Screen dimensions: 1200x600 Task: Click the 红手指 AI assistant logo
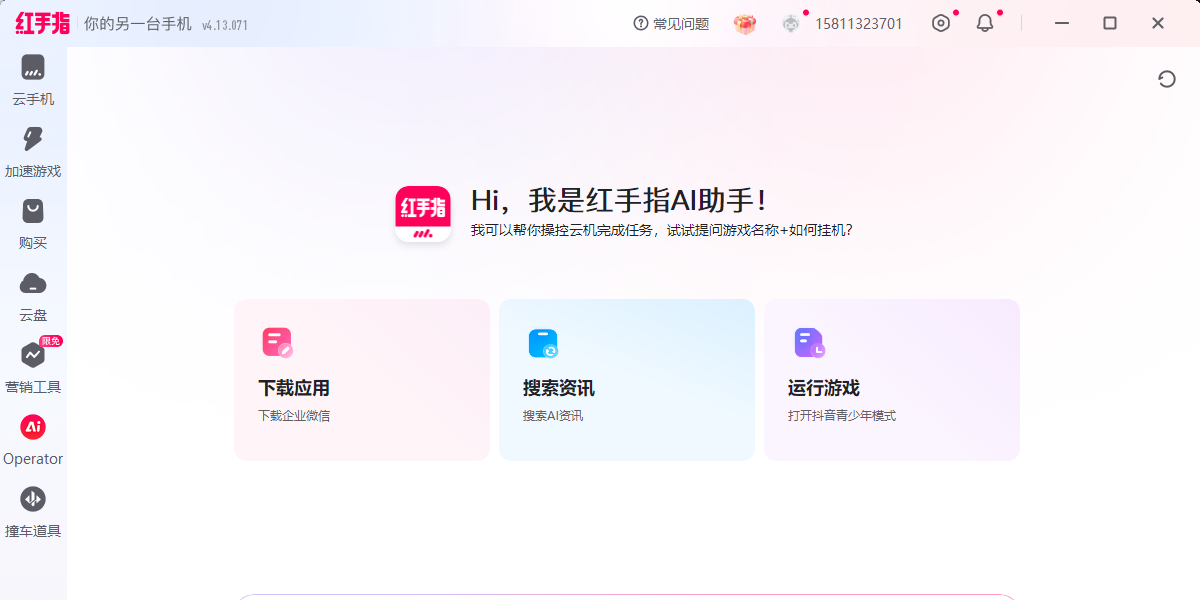(x=423, y=214)
